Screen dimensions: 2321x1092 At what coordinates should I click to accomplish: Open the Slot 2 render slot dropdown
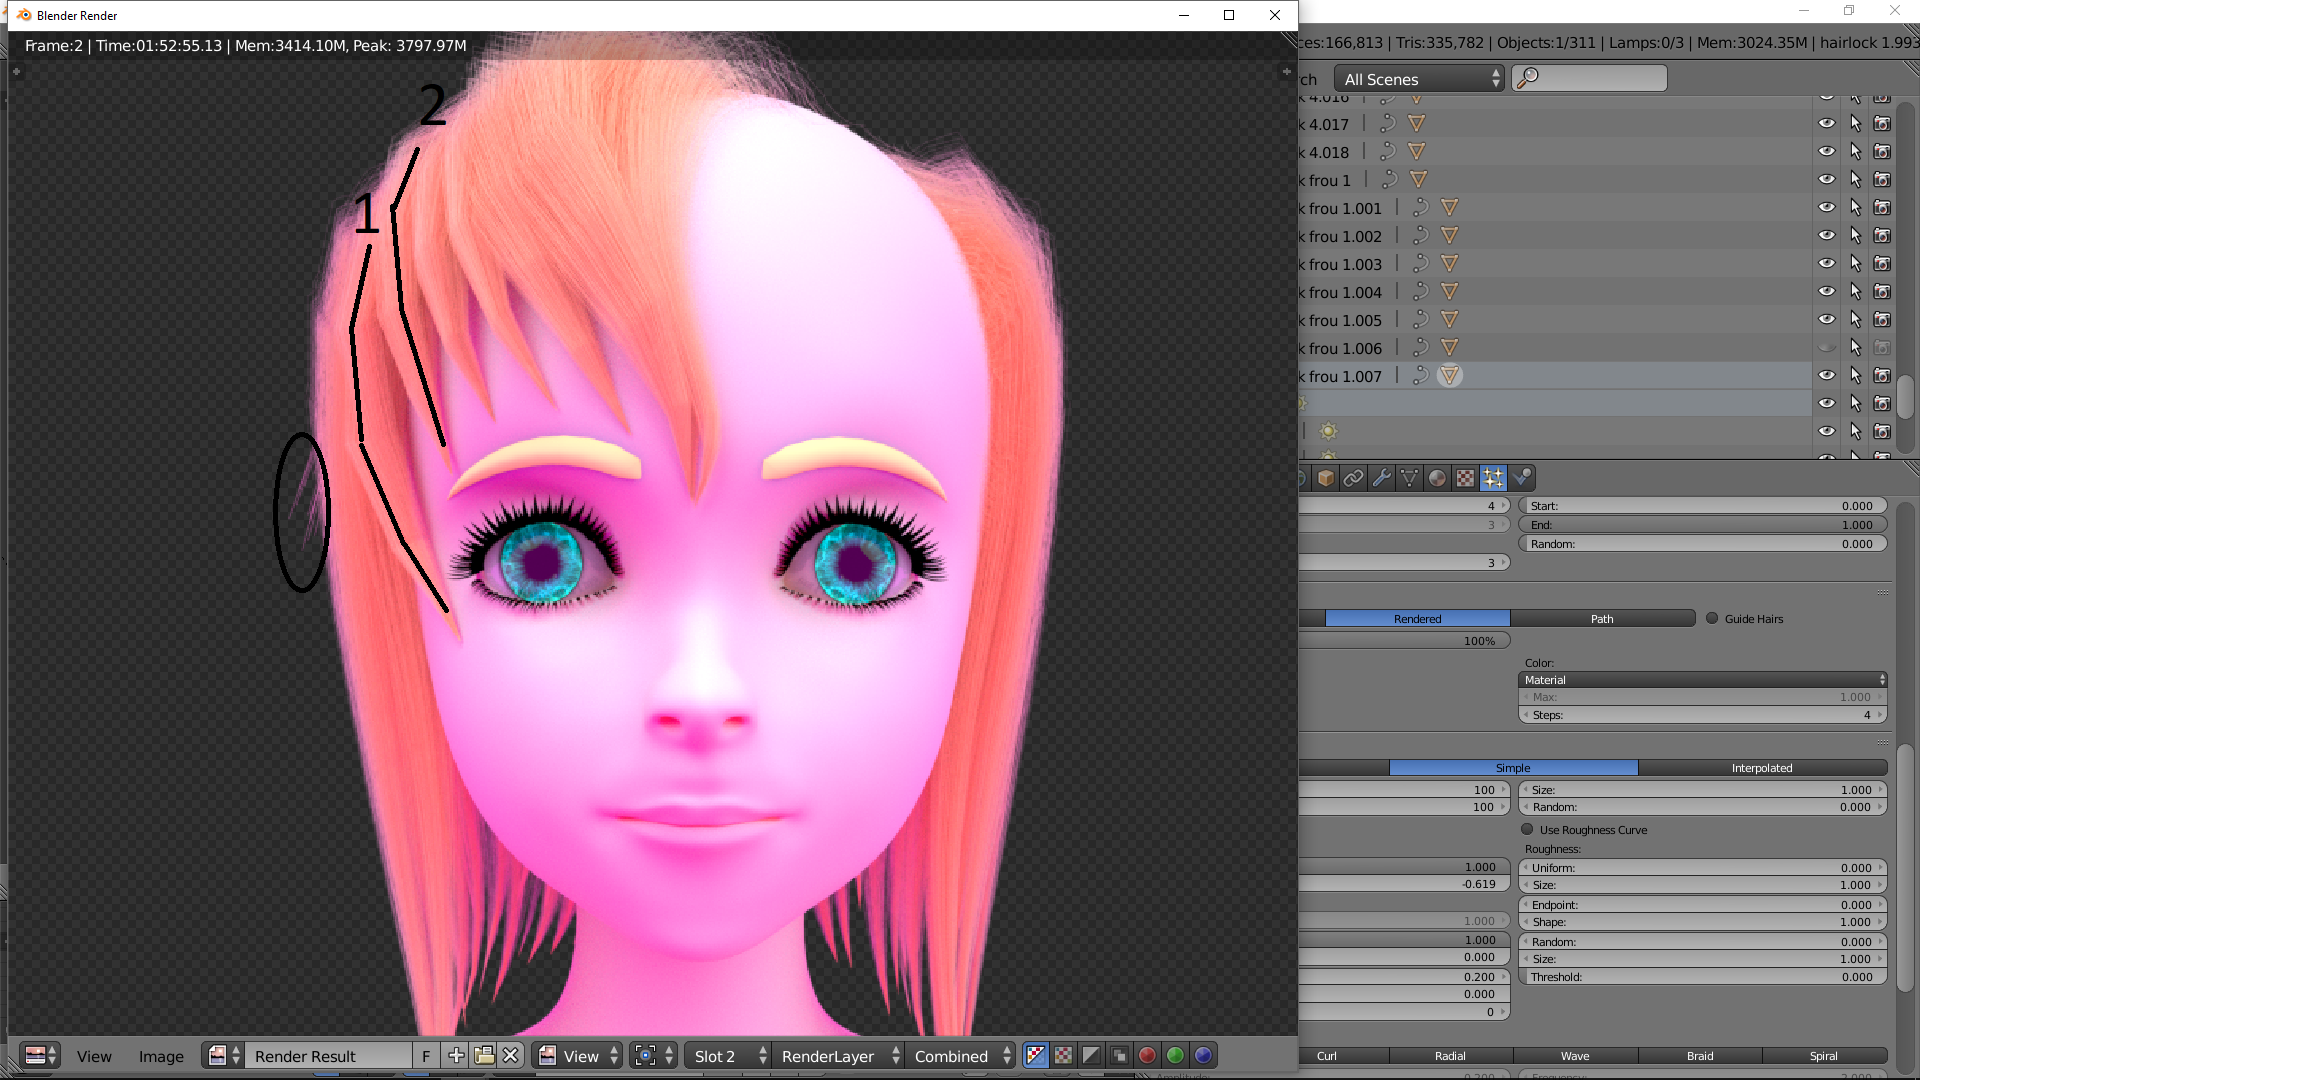point(729,1056)
